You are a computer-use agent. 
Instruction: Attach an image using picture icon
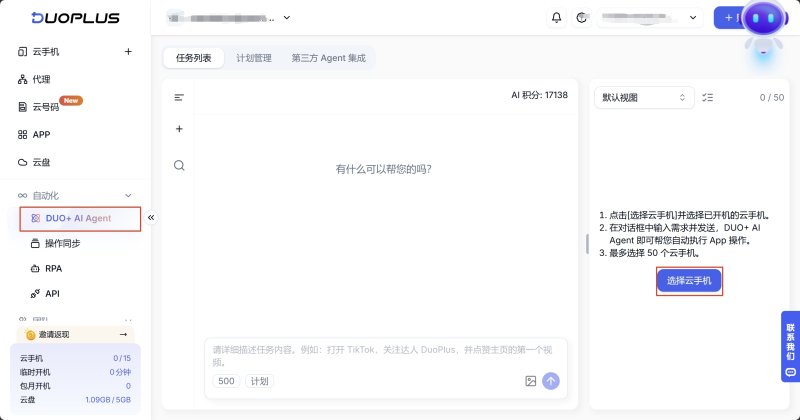[x=531, y=381]
